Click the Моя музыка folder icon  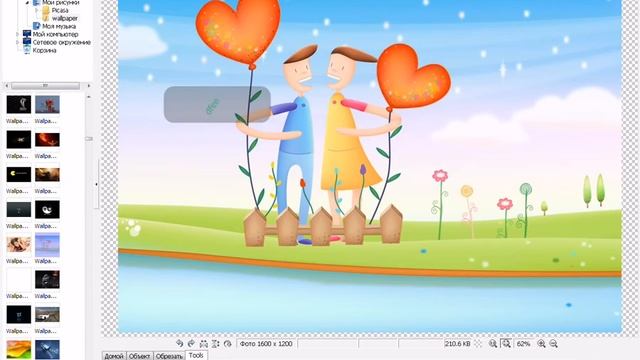pyautogui.click(x=37, y=26)
